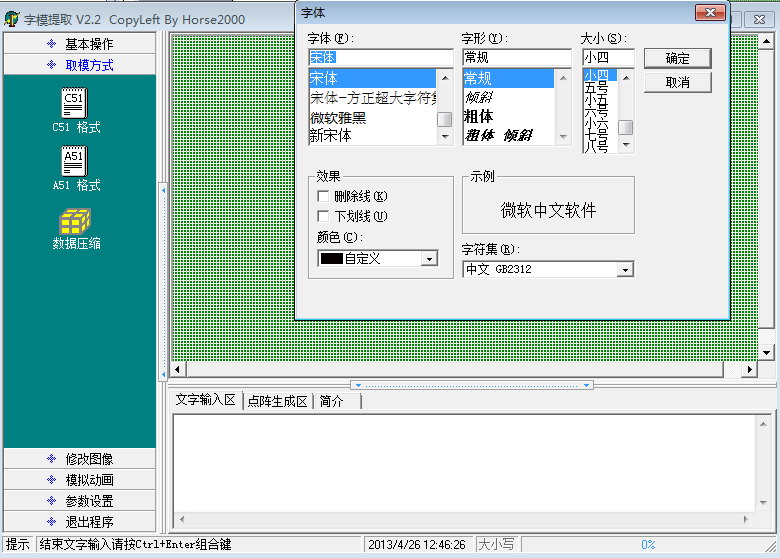Select 小四 in size list
This screenshot has height=558, width=780.
[600, 75]
